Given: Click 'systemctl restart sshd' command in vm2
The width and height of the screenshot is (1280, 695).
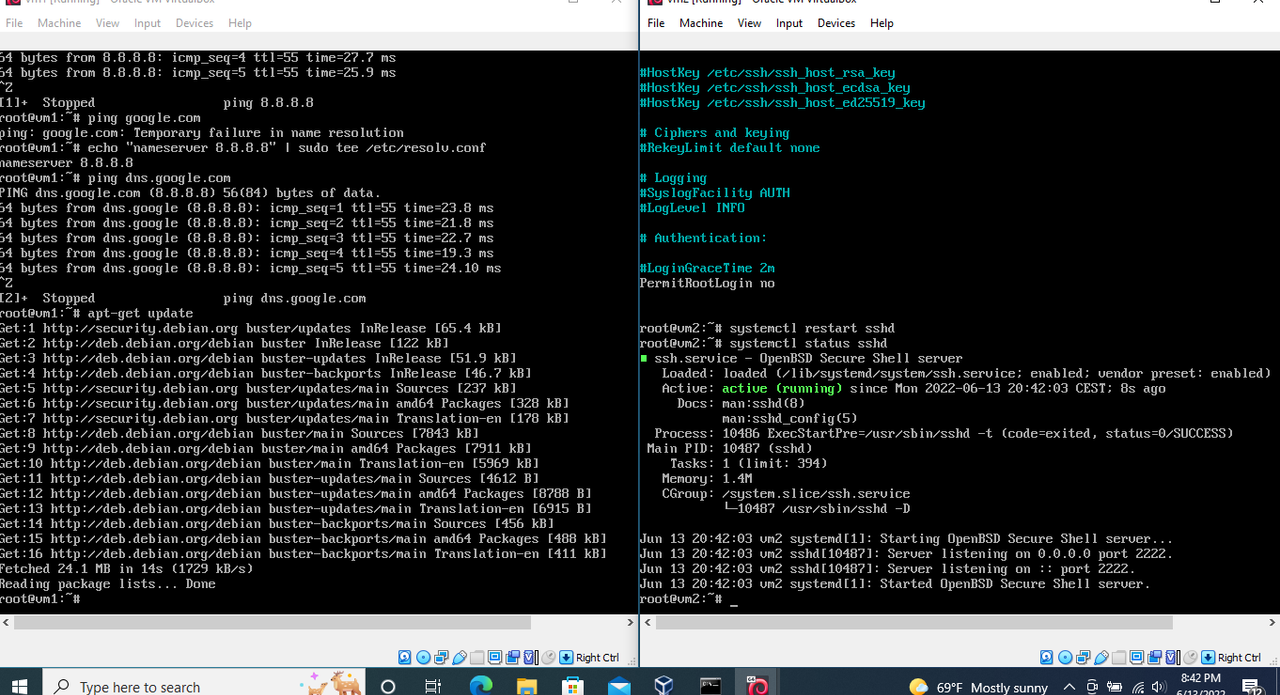Looking at the screenshot, I should coord(812,328).
